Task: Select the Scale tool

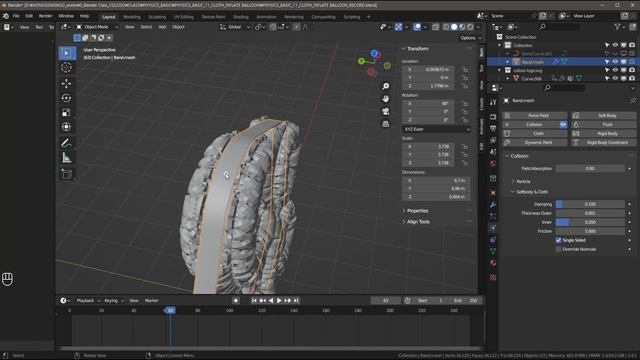Action: 67,112
